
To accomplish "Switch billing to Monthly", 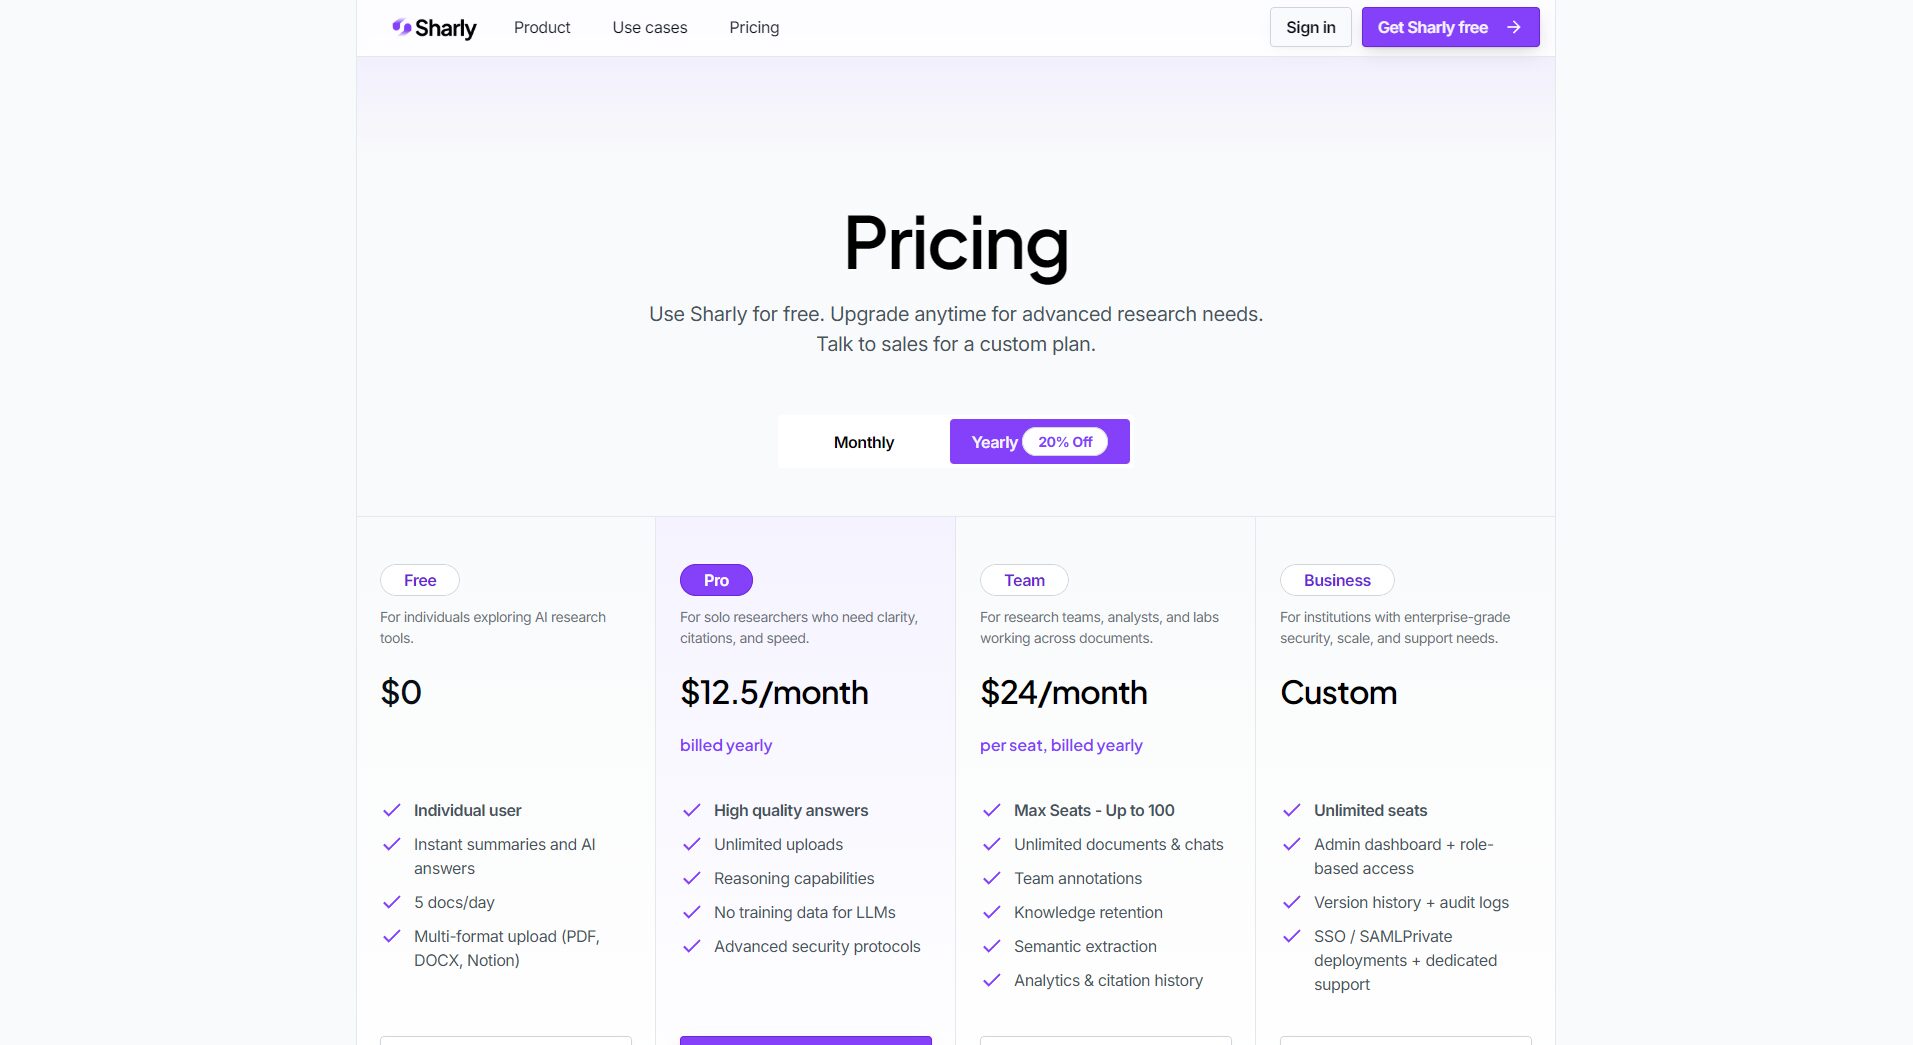I will (x=864, y=442).
